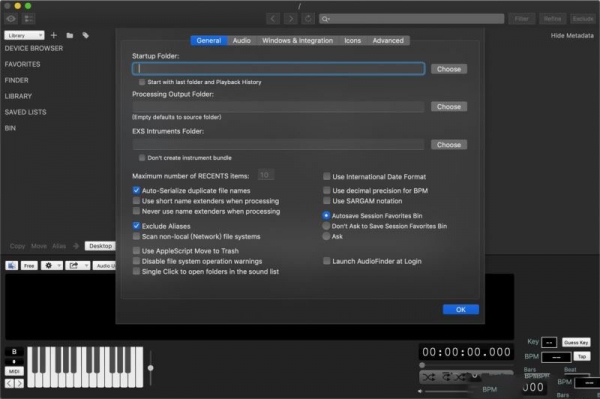Check Use International Date Format
600x399 pixels.
pos(326,176)
